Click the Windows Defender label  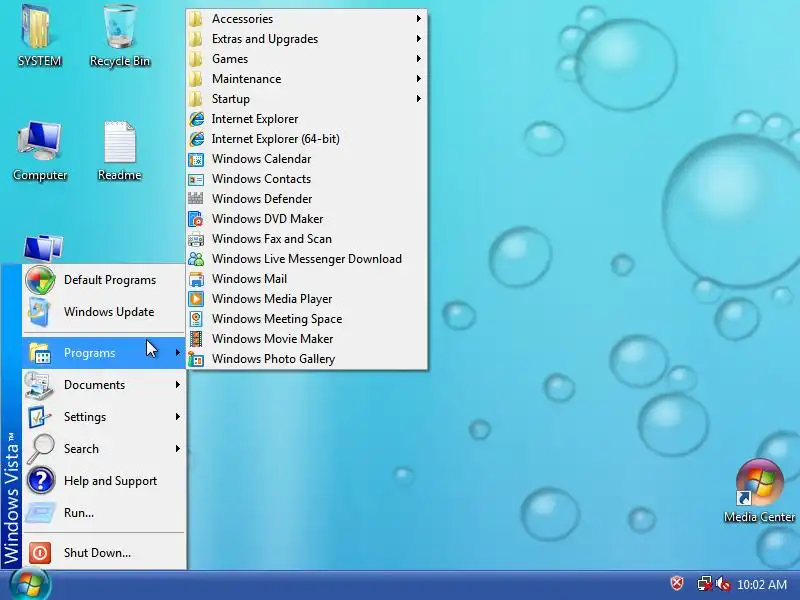coord(262,199)
